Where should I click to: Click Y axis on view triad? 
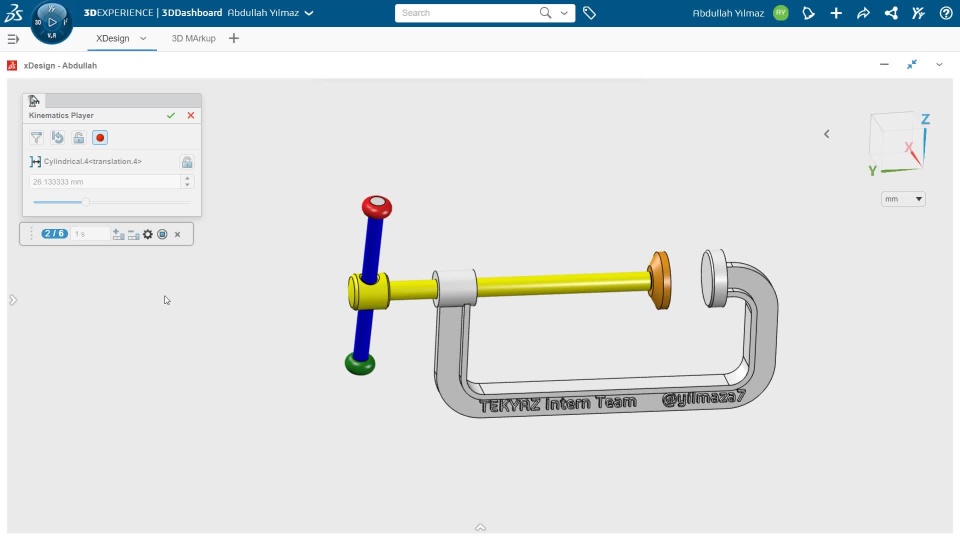(872, 171)
